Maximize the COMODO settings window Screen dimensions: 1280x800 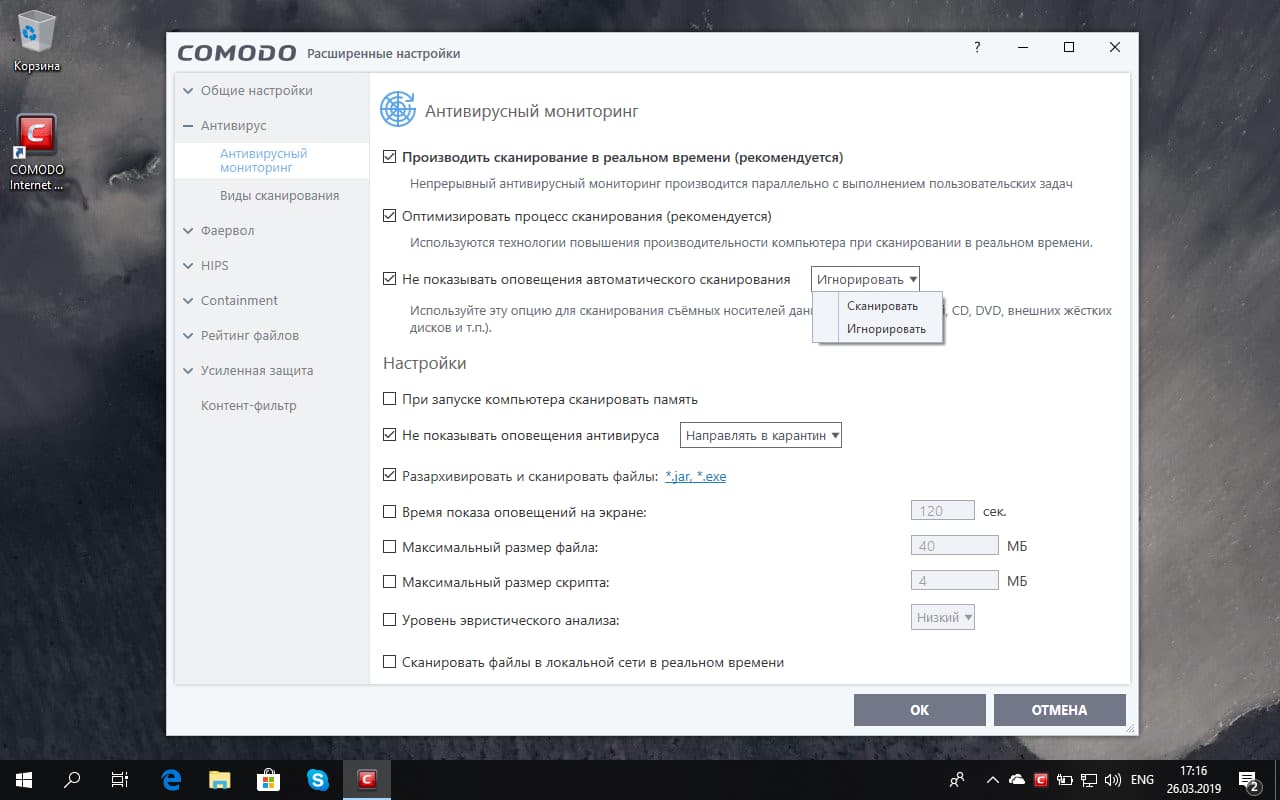[1069, 47]
